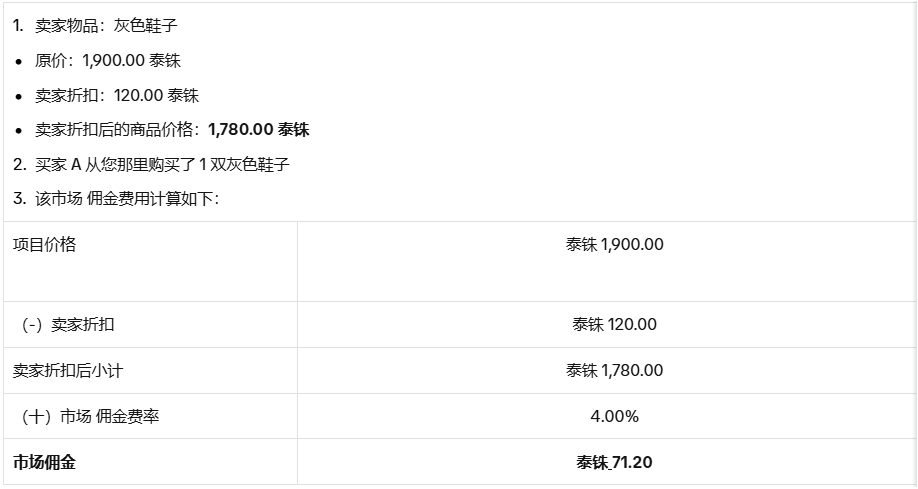The height and width of the screenshot is (489, 918).
Task: Click the bold 1,780.00 泰铢 bullet value
Action: point(258,130)
